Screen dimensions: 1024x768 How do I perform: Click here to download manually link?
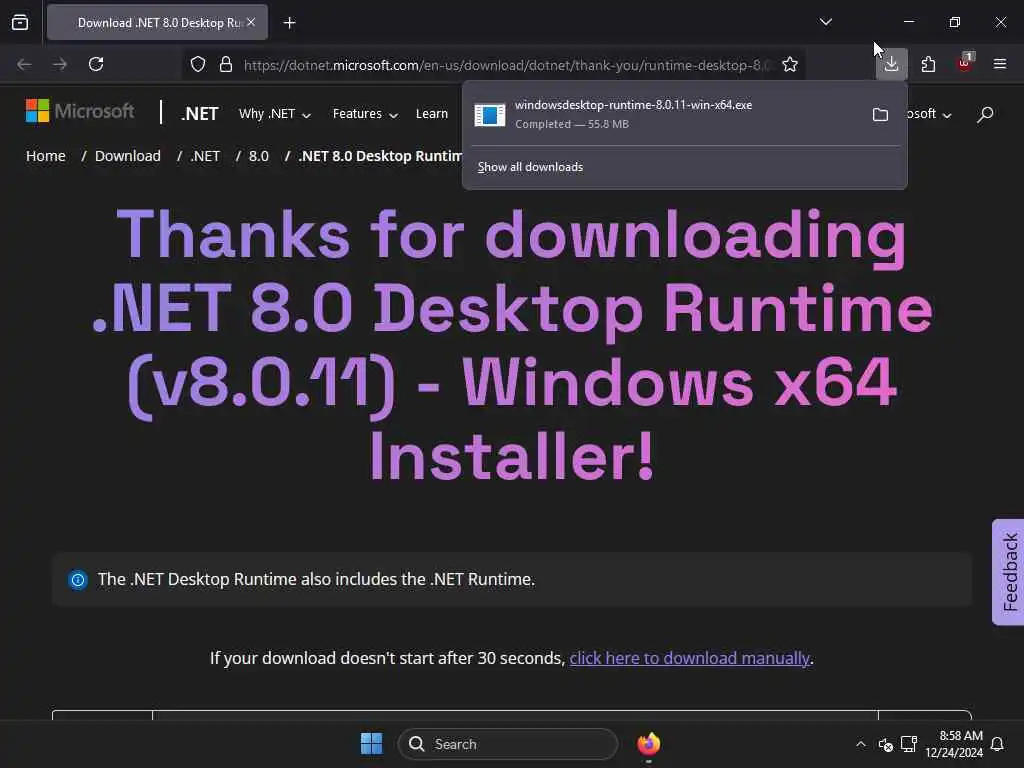tap(689, 658)
